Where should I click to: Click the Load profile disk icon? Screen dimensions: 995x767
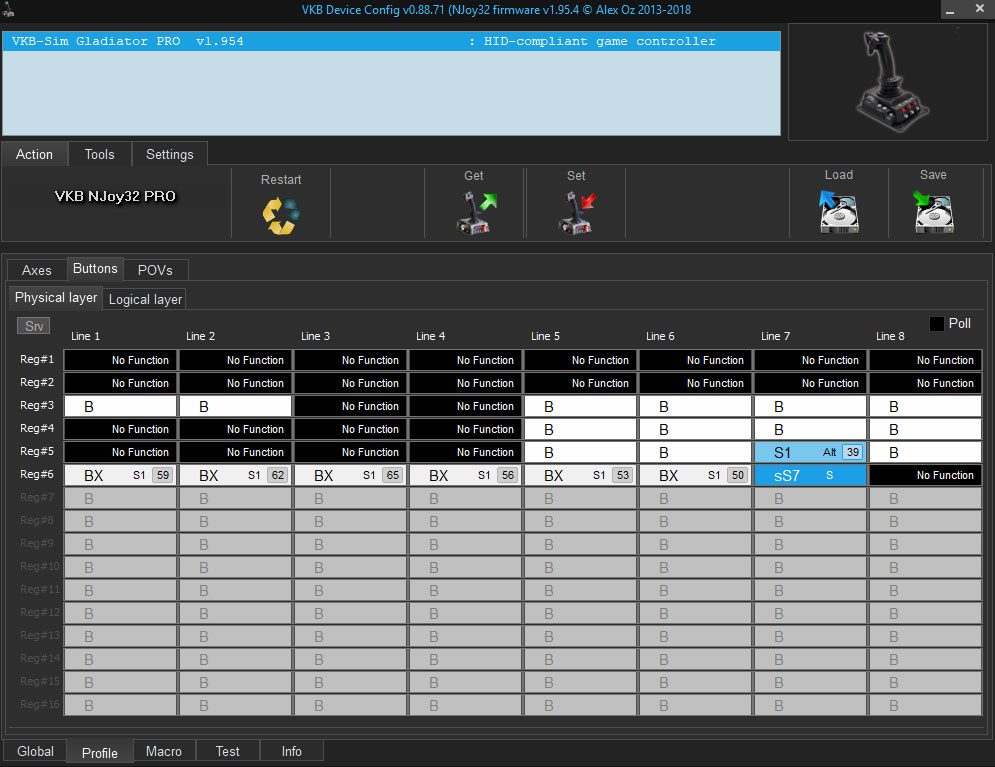click(x=838, y=212)
